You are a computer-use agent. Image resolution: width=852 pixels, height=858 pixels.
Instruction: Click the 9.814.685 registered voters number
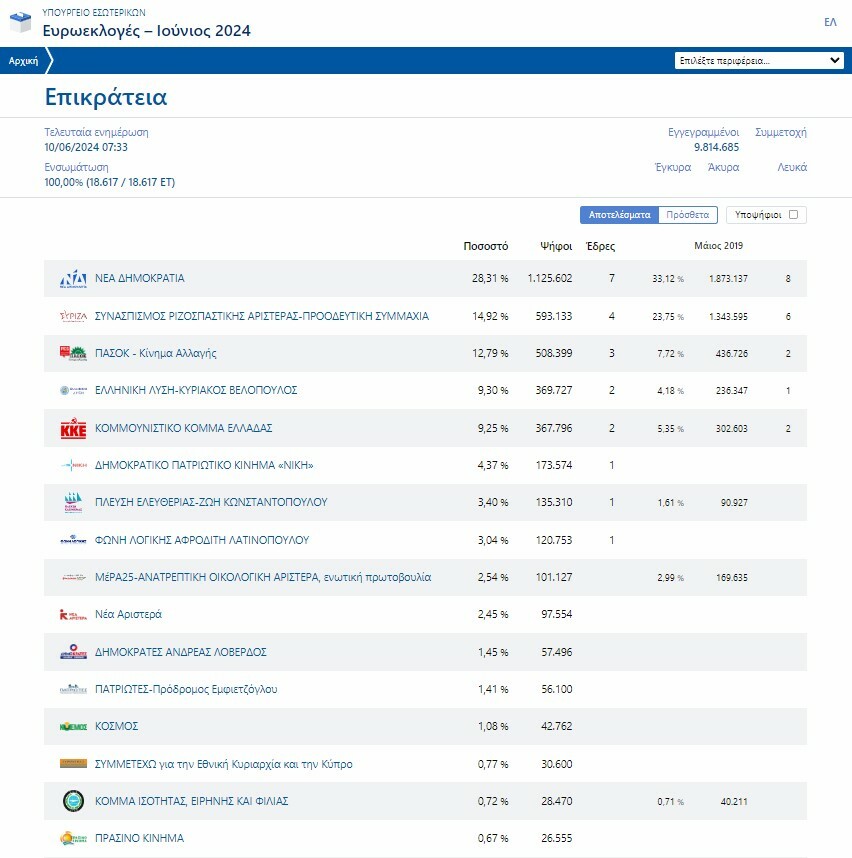(716, 147)
